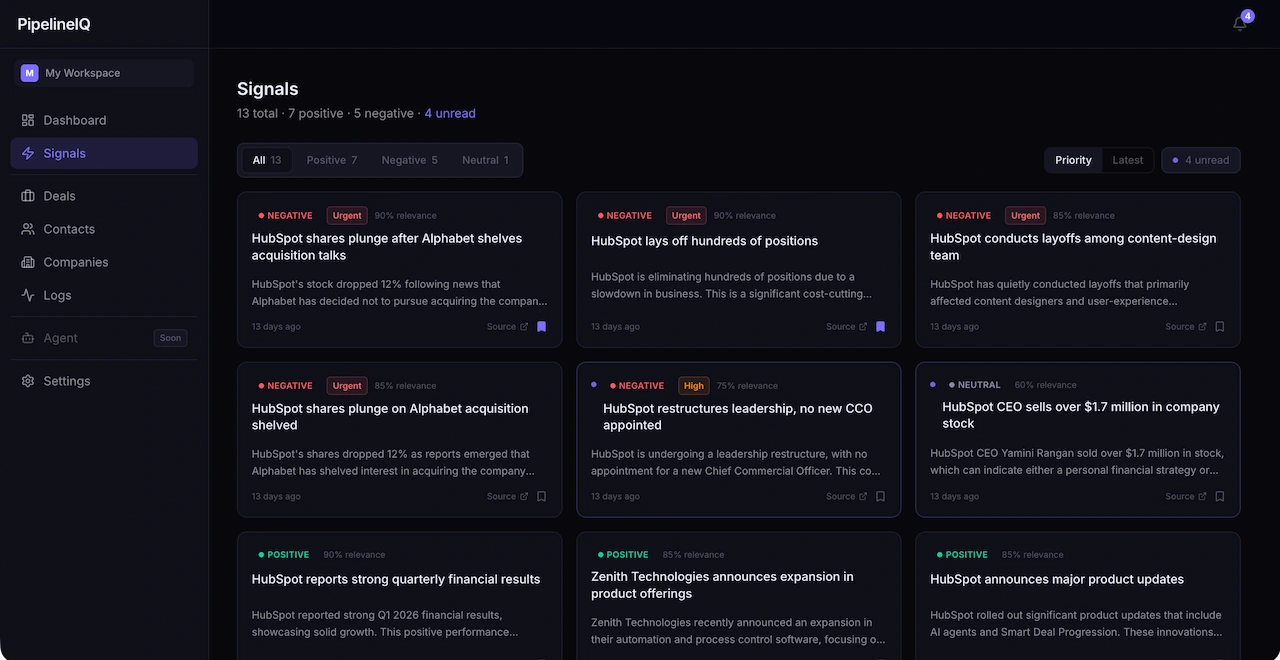
Task: Select the Negative 5 filter tab
Action: tap(410, 160)
